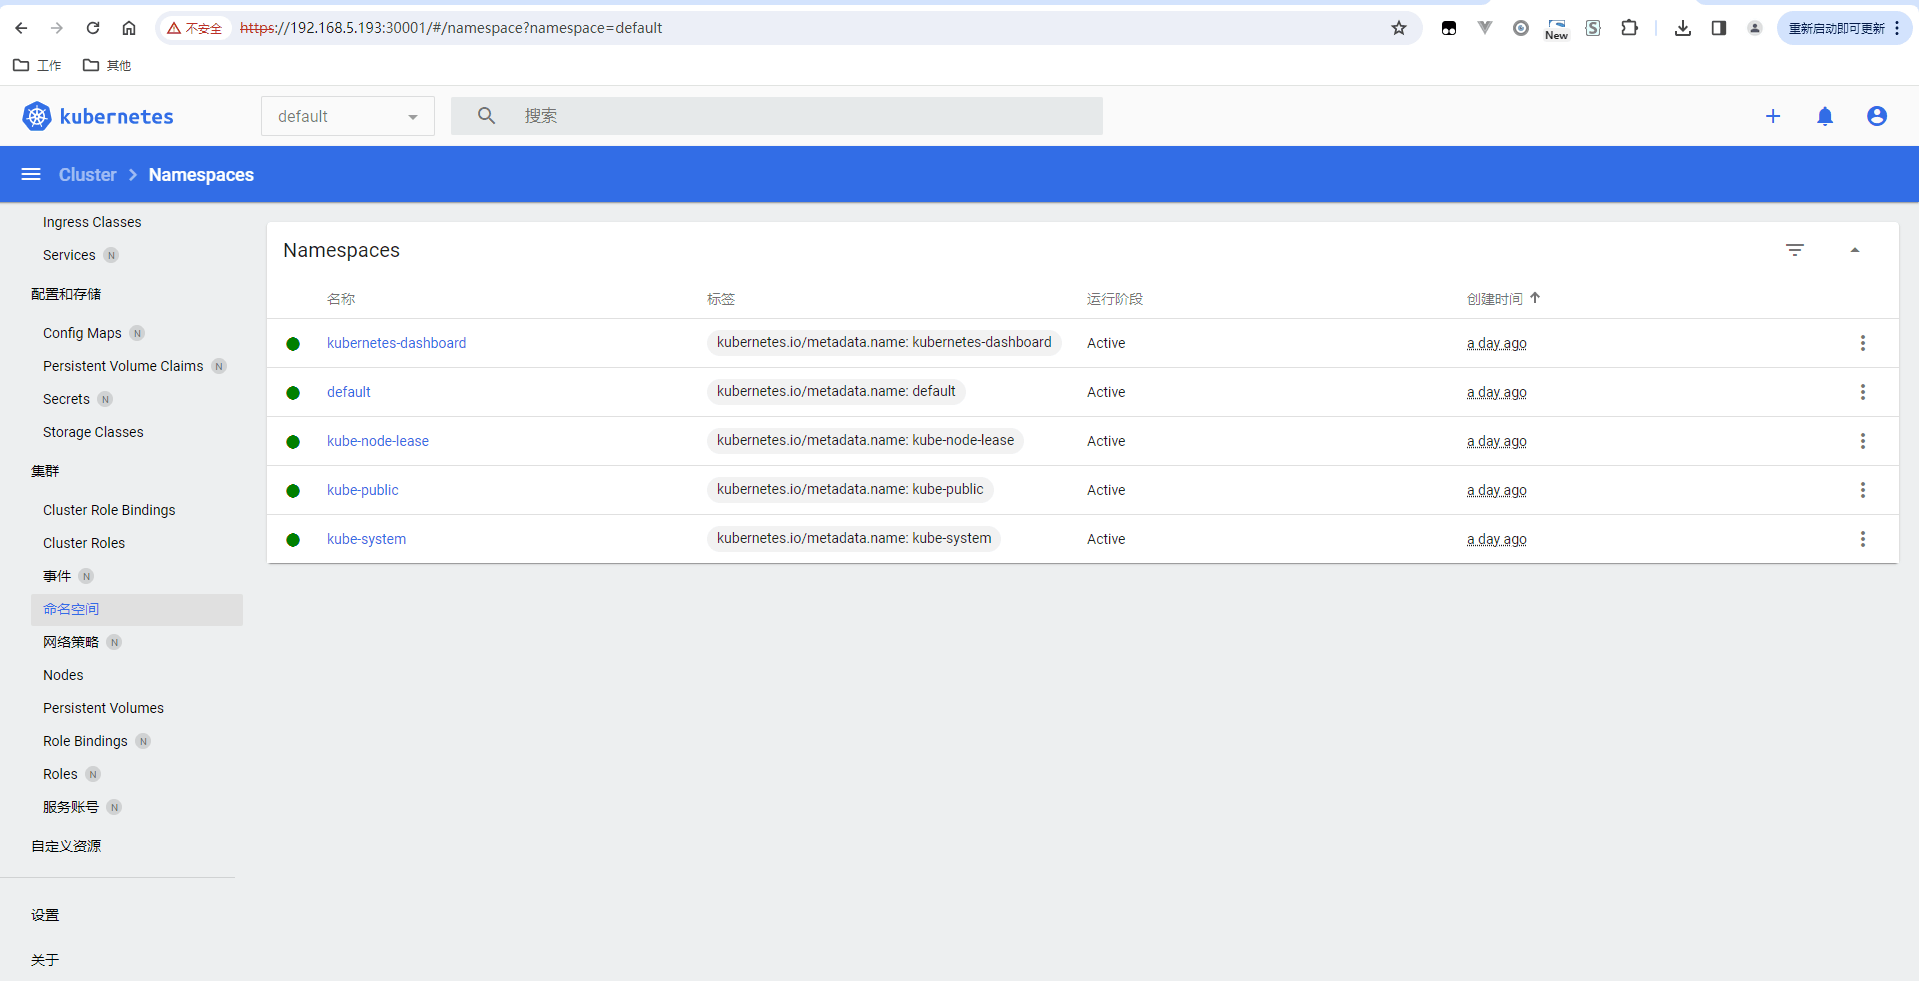Open the 其他 bookmarks folder
This screenshot has height=981, width=1919.
[x=107, y=65]
